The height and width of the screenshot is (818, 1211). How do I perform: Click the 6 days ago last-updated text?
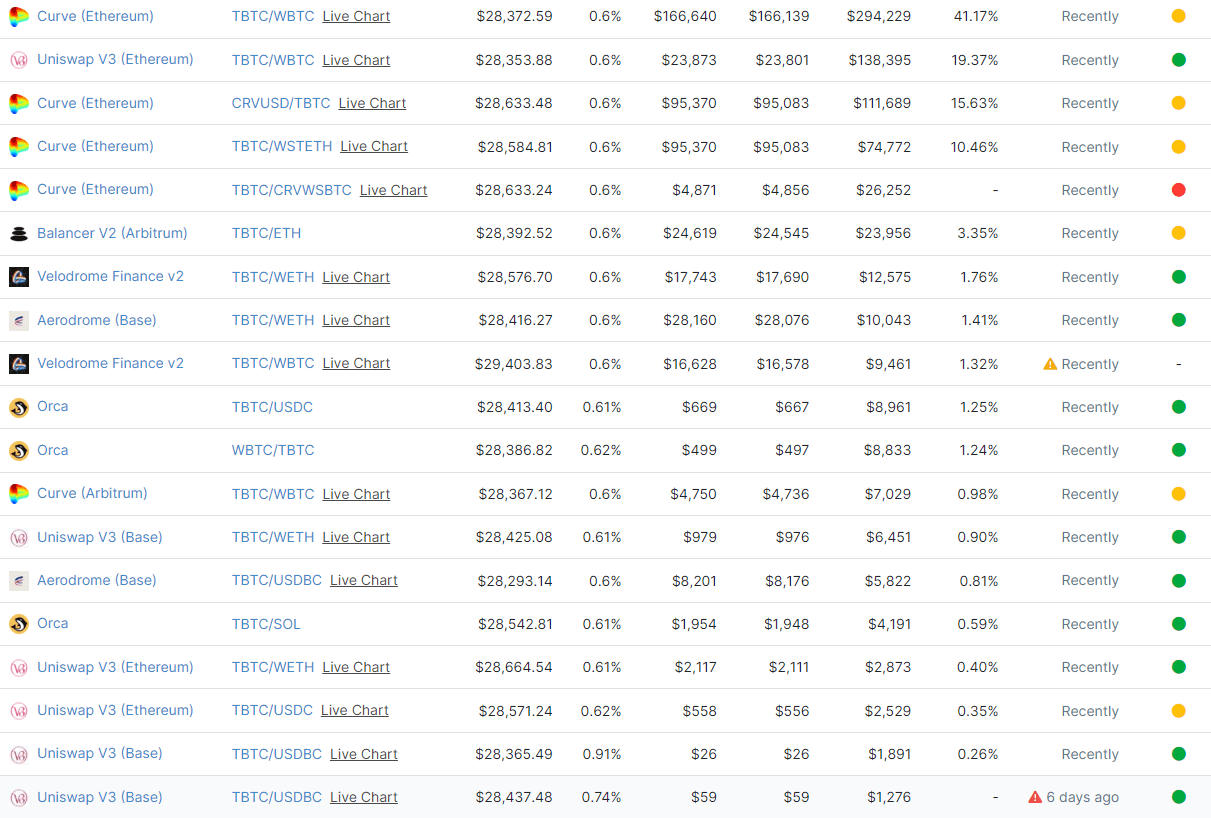1082,797
